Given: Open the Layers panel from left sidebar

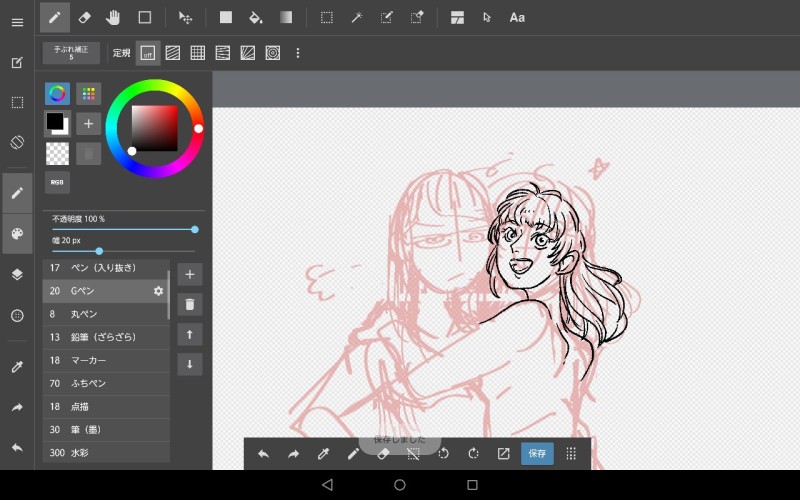Looking at the screenshot, I should [x=17, y=274].
